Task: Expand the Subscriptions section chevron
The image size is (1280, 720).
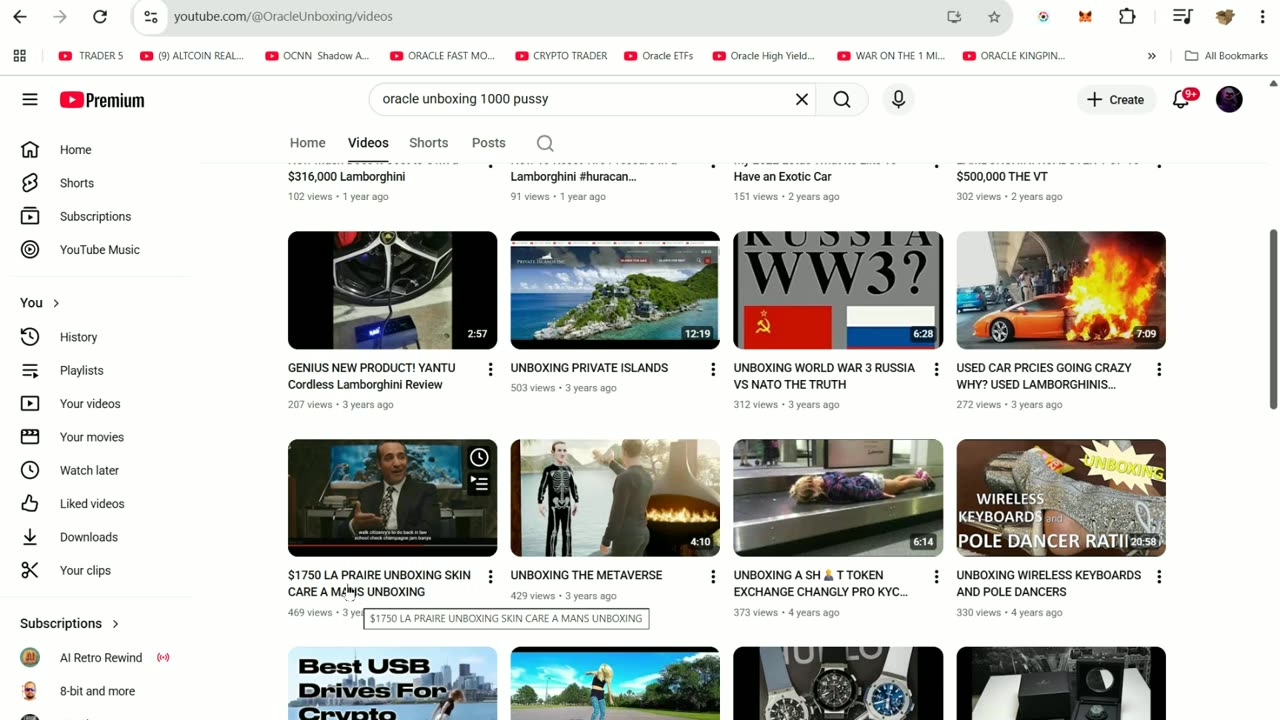Action: click(x=115, y=624)
